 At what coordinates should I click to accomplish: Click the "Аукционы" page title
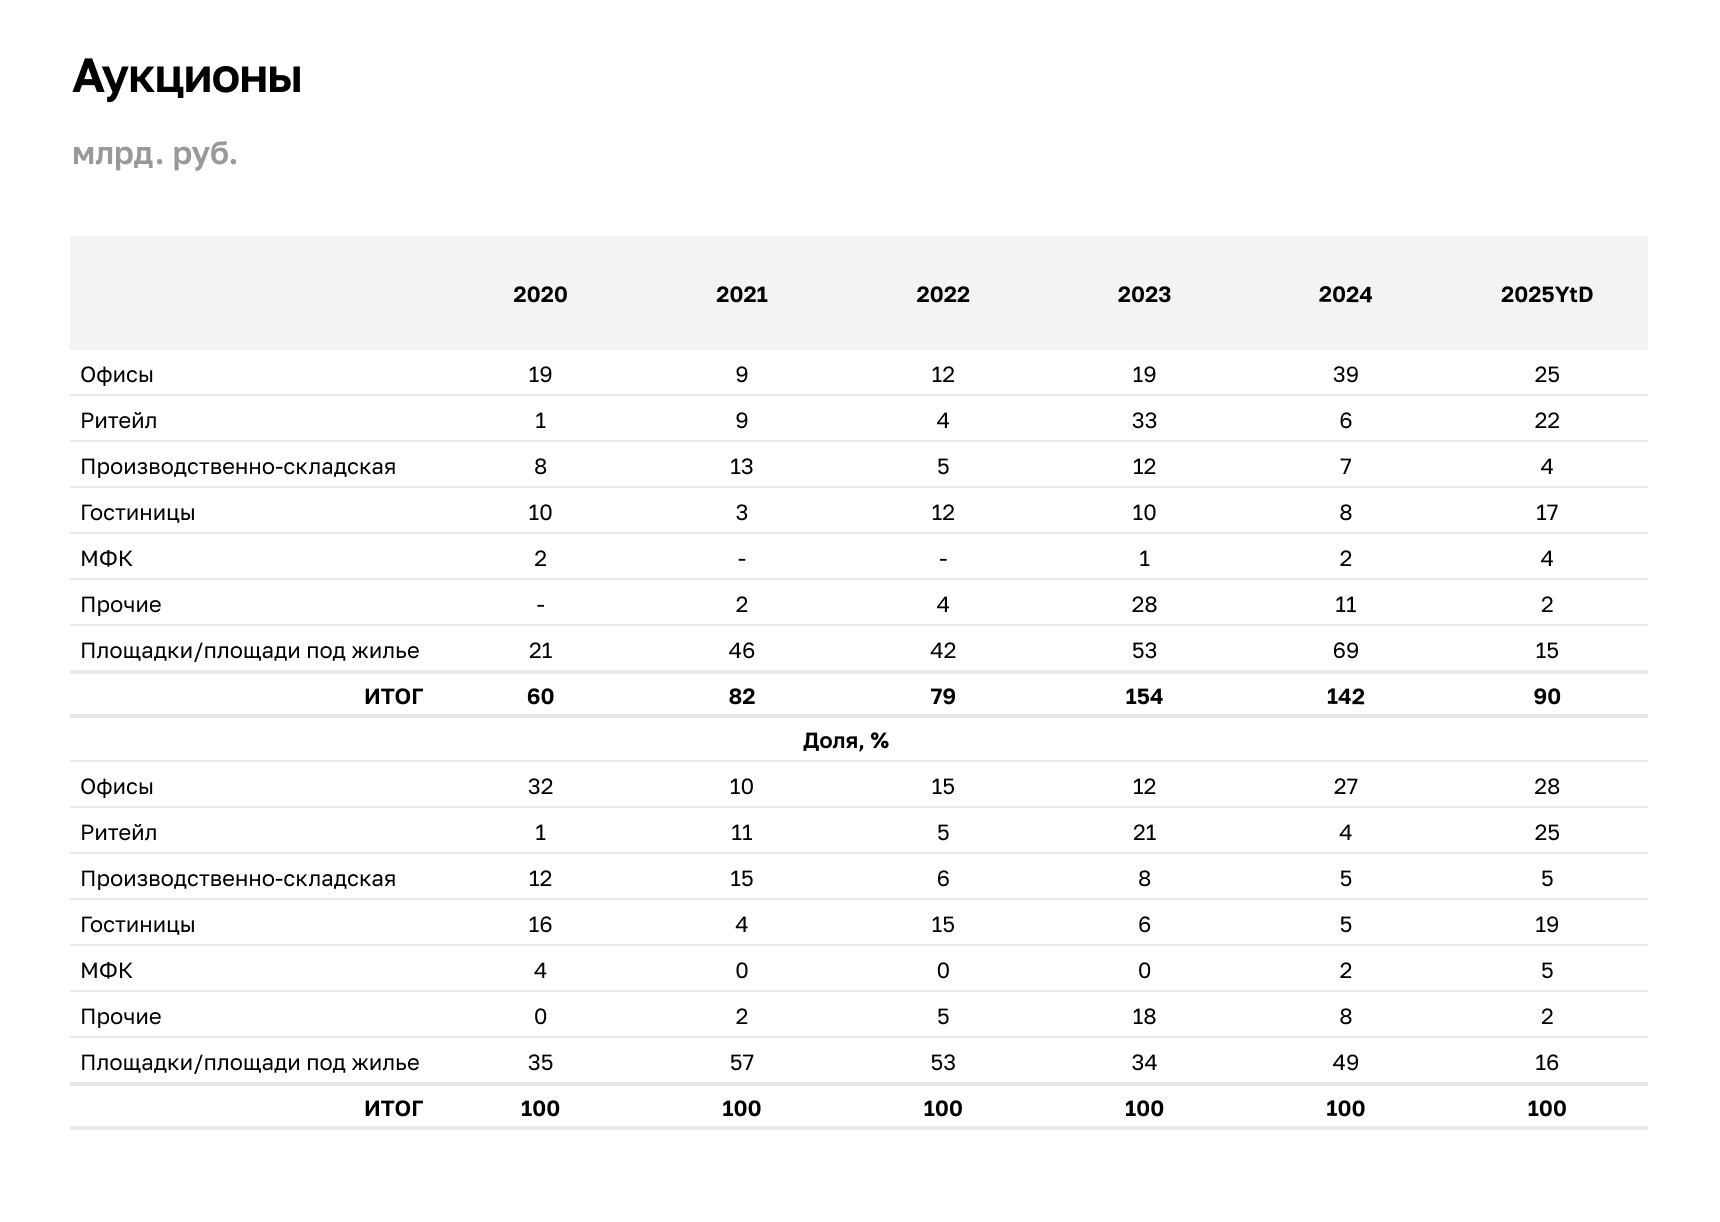[x=187, y=77]
